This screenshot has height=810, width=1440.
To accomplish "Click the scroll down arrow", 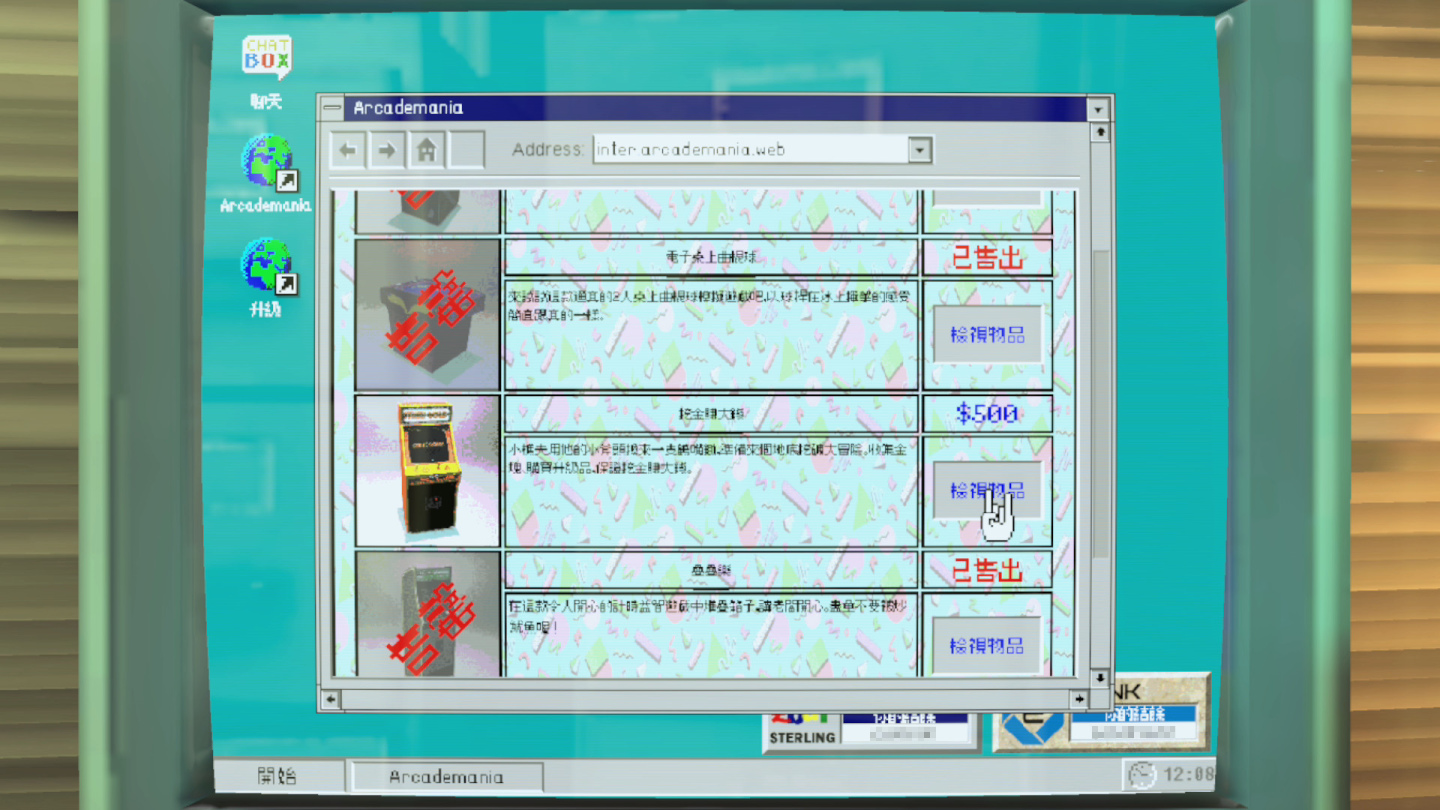I will coord(1100,677).
